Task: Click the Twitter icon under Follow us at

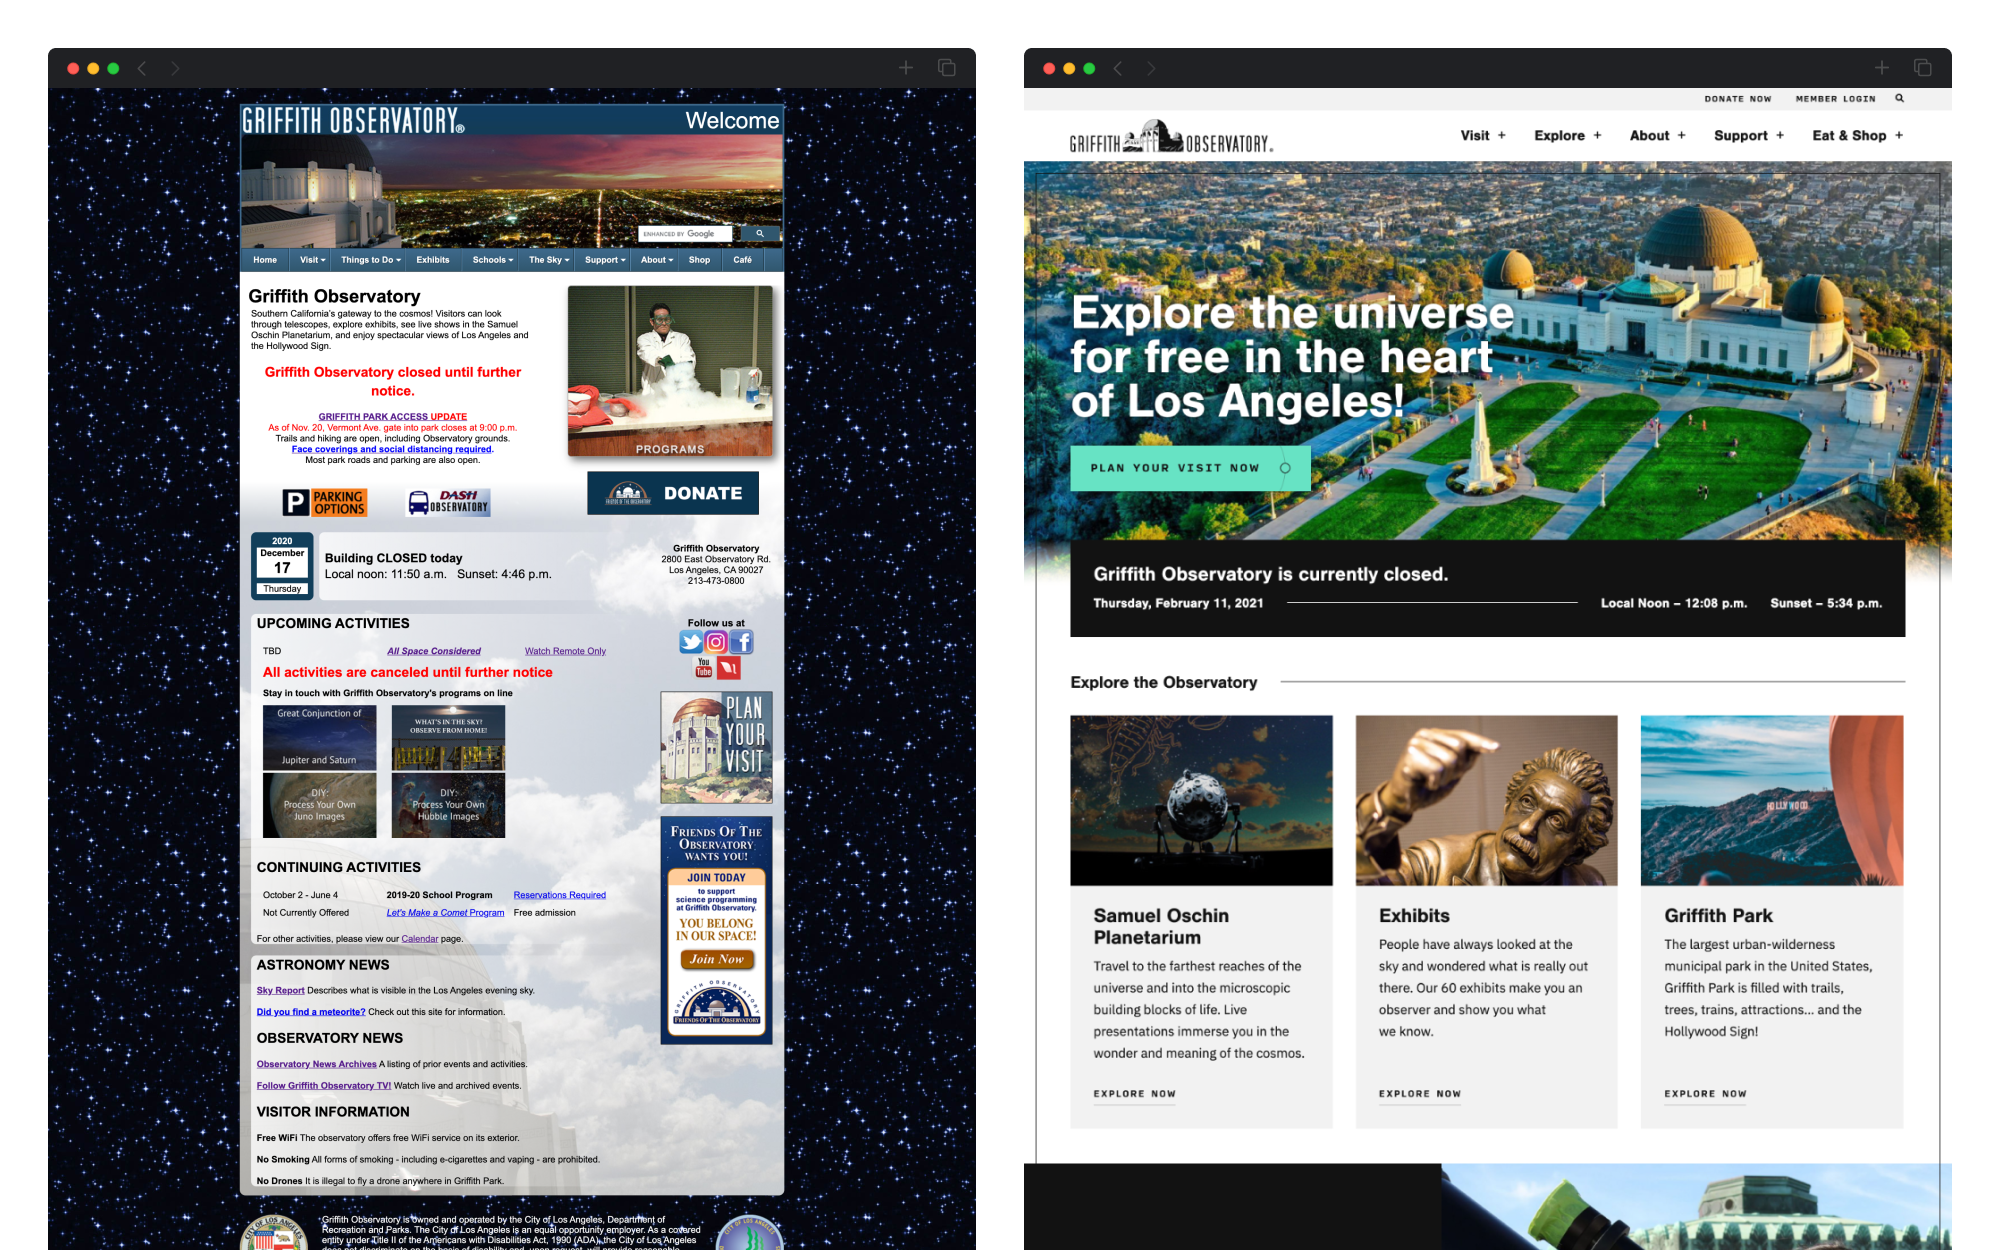Action: click(691, 642)
